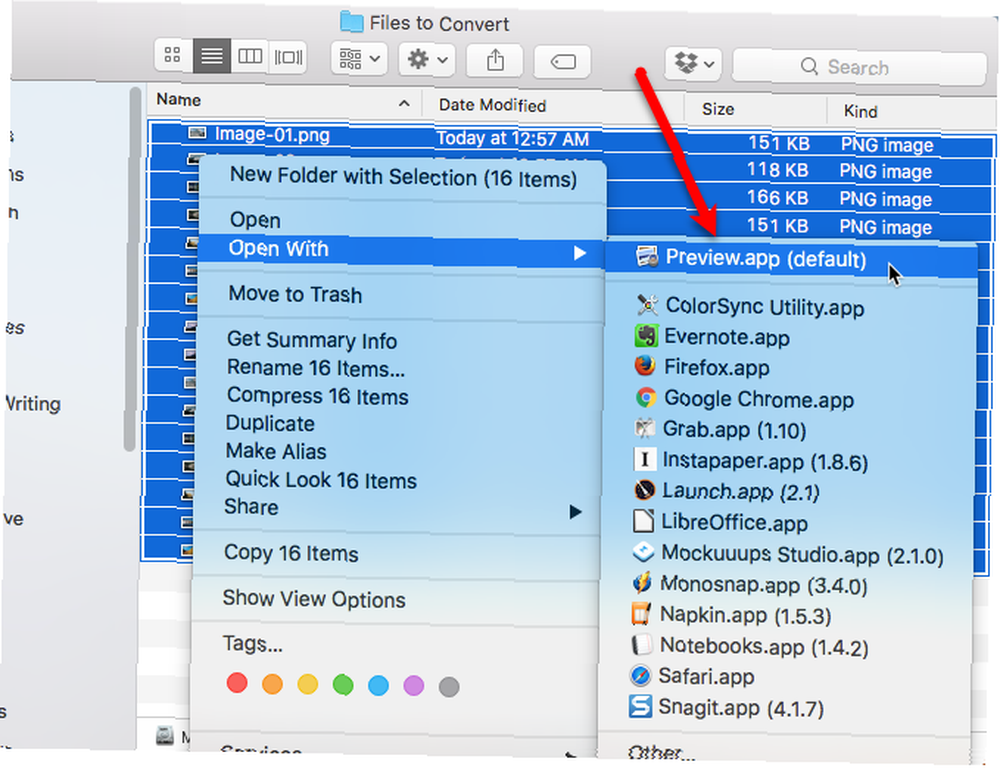Click Today at 12:57 AM date cell
Screen dimensions: 1000x768
(512, 139)
